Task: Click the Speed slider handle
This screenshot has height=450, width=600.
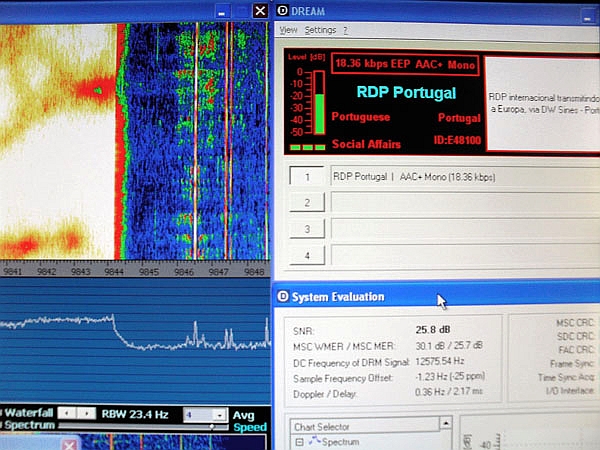Action: click(x=212, y=426)
